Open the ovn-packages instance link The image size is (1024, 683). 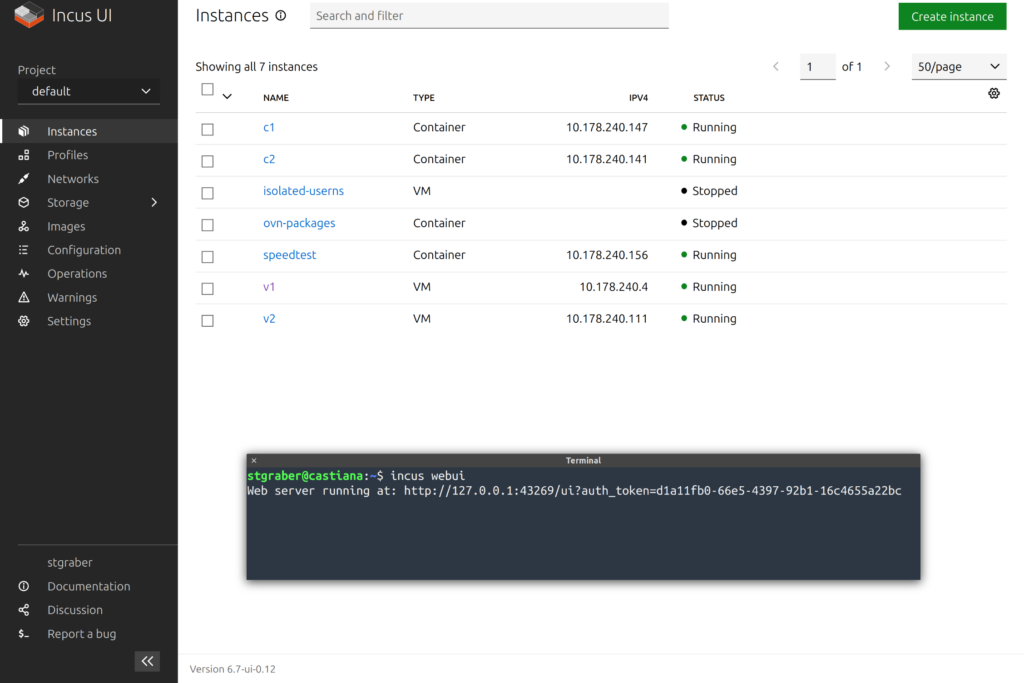[x=299, y=223]
